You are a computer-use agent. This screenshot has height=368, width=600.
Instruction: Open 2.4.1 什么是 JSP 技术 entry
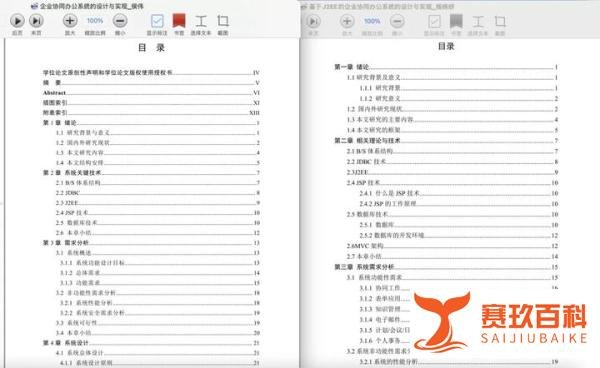coord(459,193)
